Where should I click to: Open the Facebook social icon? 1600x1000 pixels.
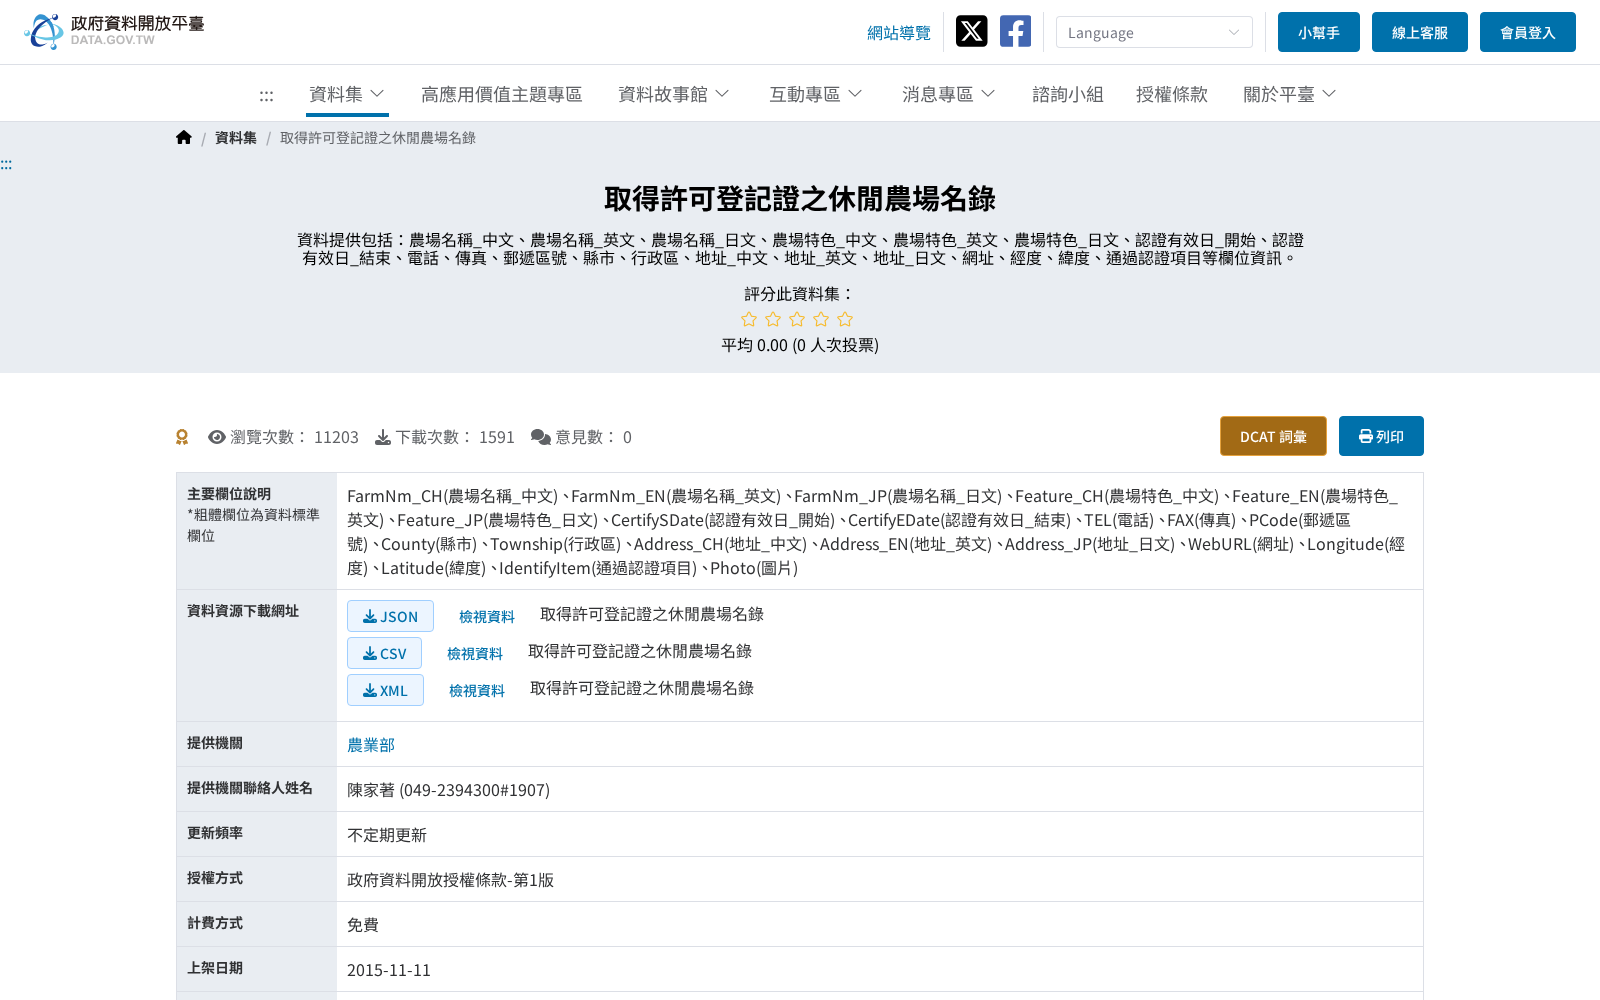1015,31
